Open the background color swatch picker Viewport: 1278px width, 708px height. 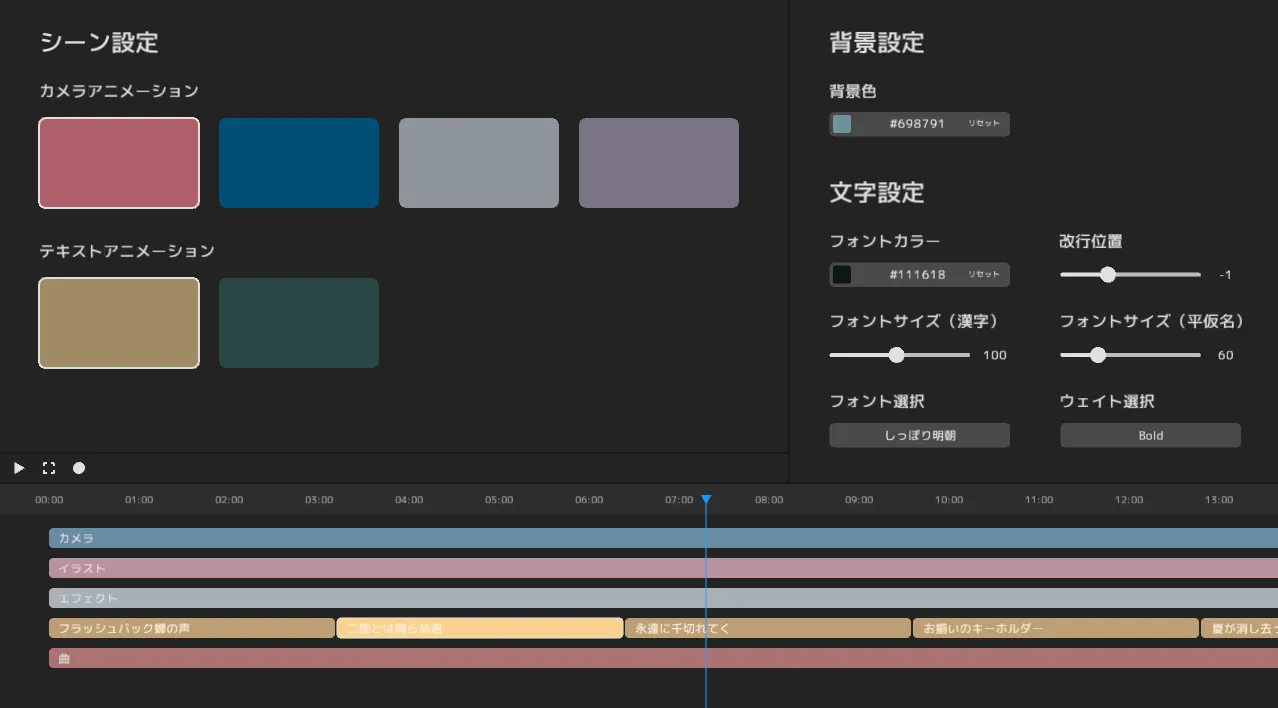[842, 124]
